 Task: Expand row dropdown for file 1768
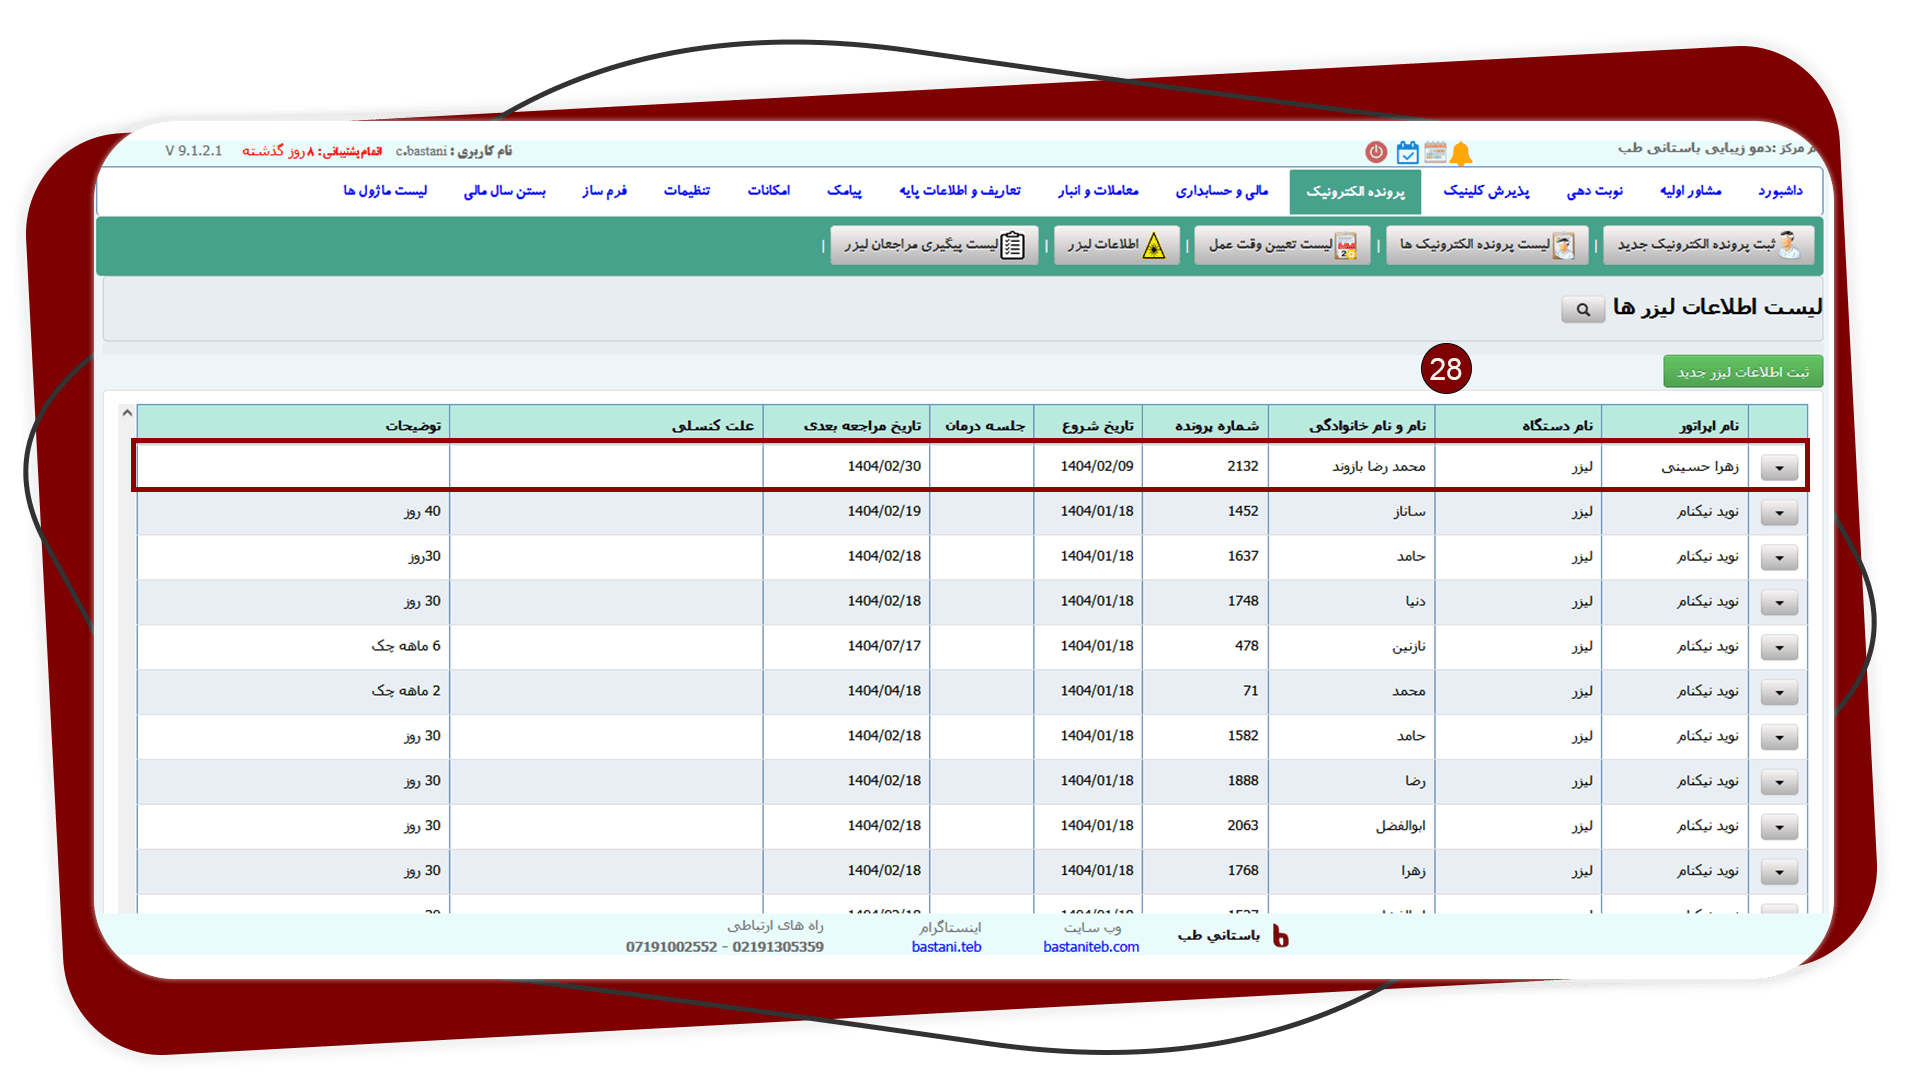1779,873
